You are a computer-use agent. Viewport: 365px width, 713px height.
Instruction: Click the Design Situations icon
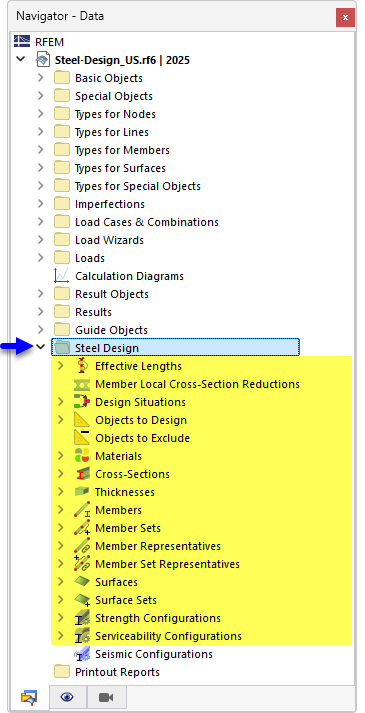coord(82,402)
